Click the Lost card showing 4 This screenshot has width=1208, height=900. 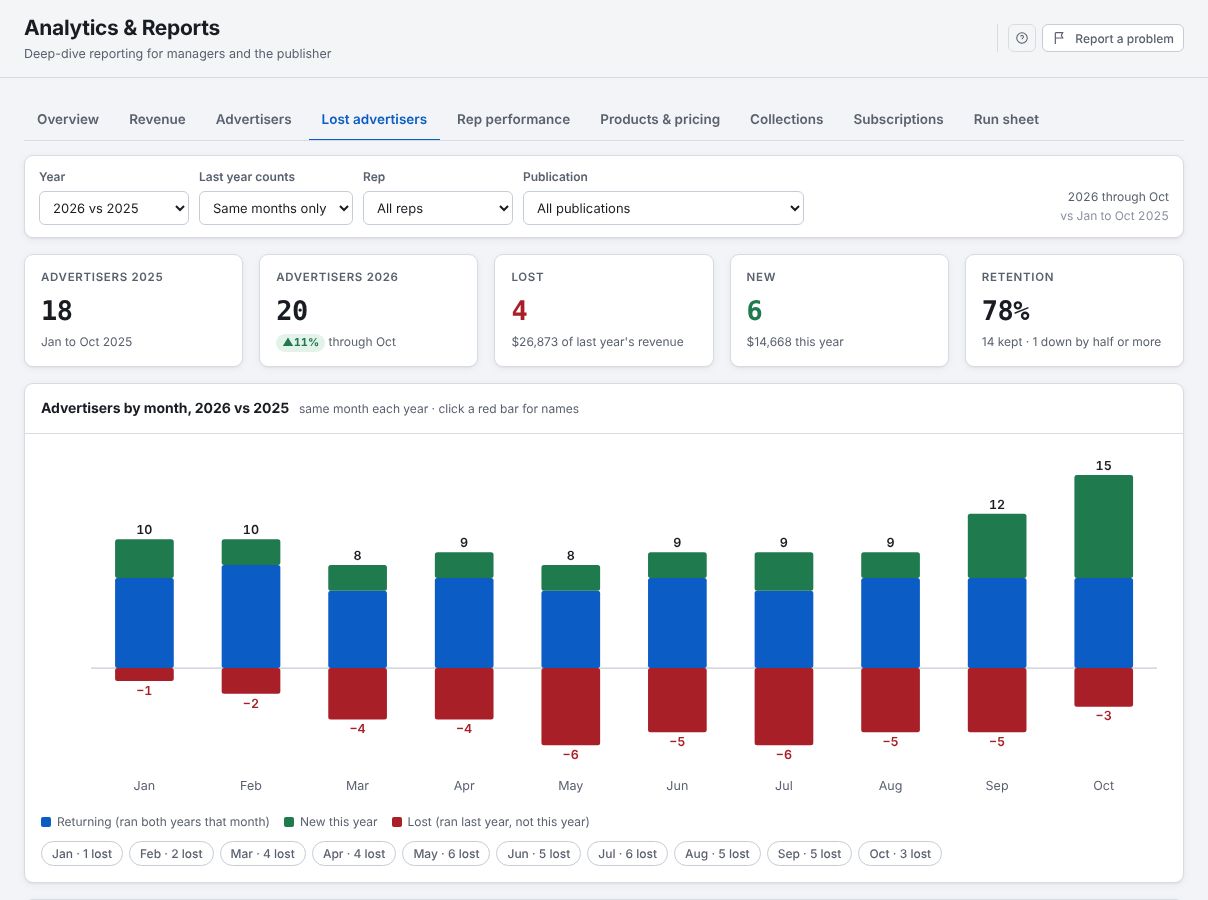[604, 311]
